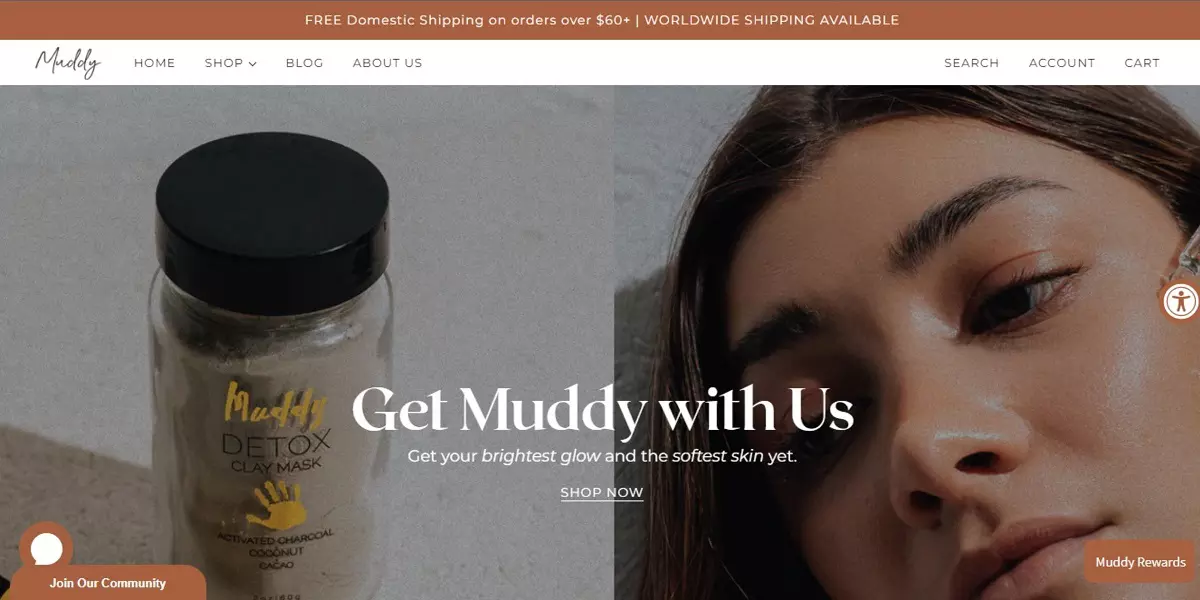
Task: Click the Muddy script logo
Action: 68,62
